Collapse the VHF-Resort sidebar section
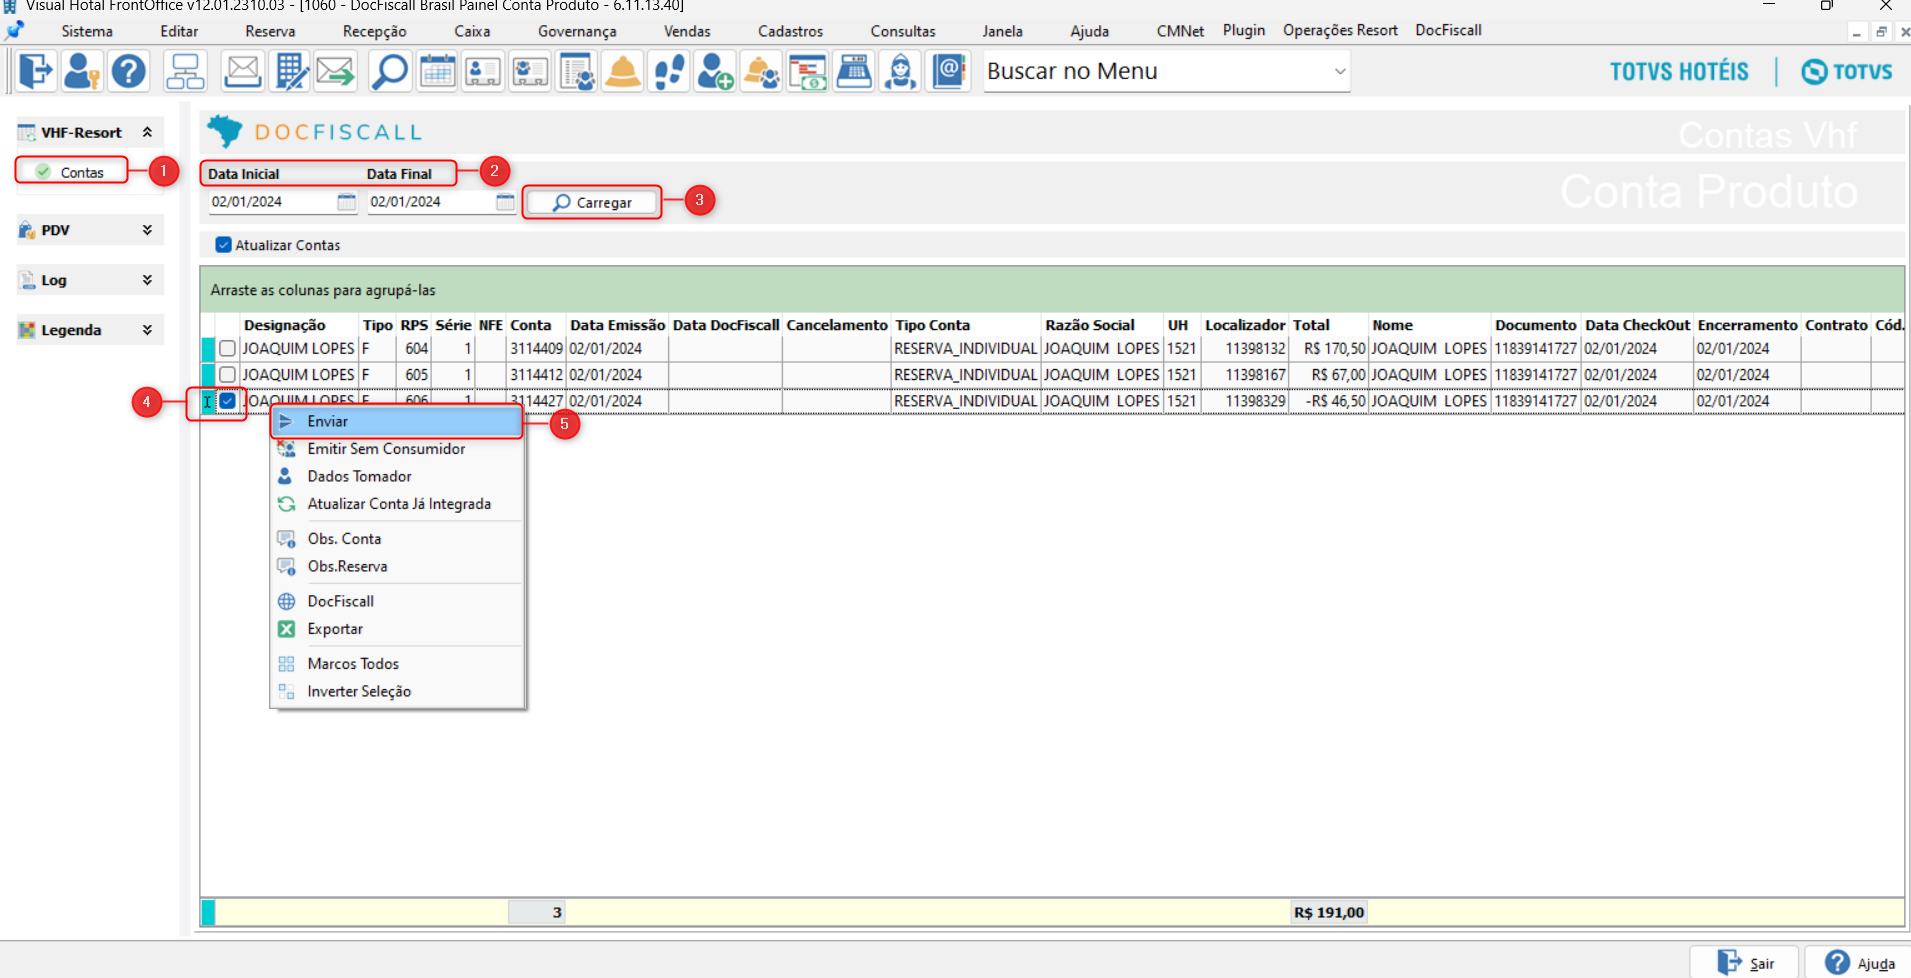1911x978 pixels. point(147,132)
